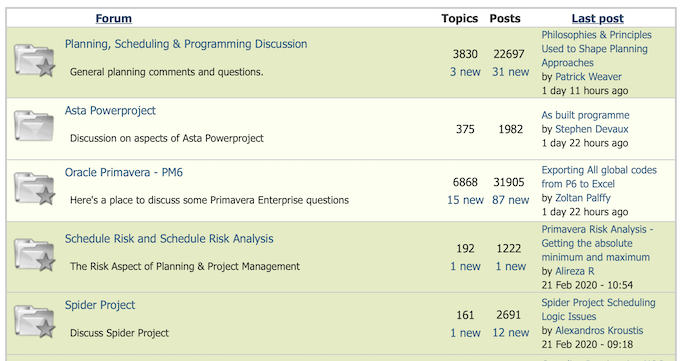Open Philosophies & Principles Used to Shape post
Image resolution: width=680 pixels, height=361 pixels.
pyautogui.click(x=596, y=49)
